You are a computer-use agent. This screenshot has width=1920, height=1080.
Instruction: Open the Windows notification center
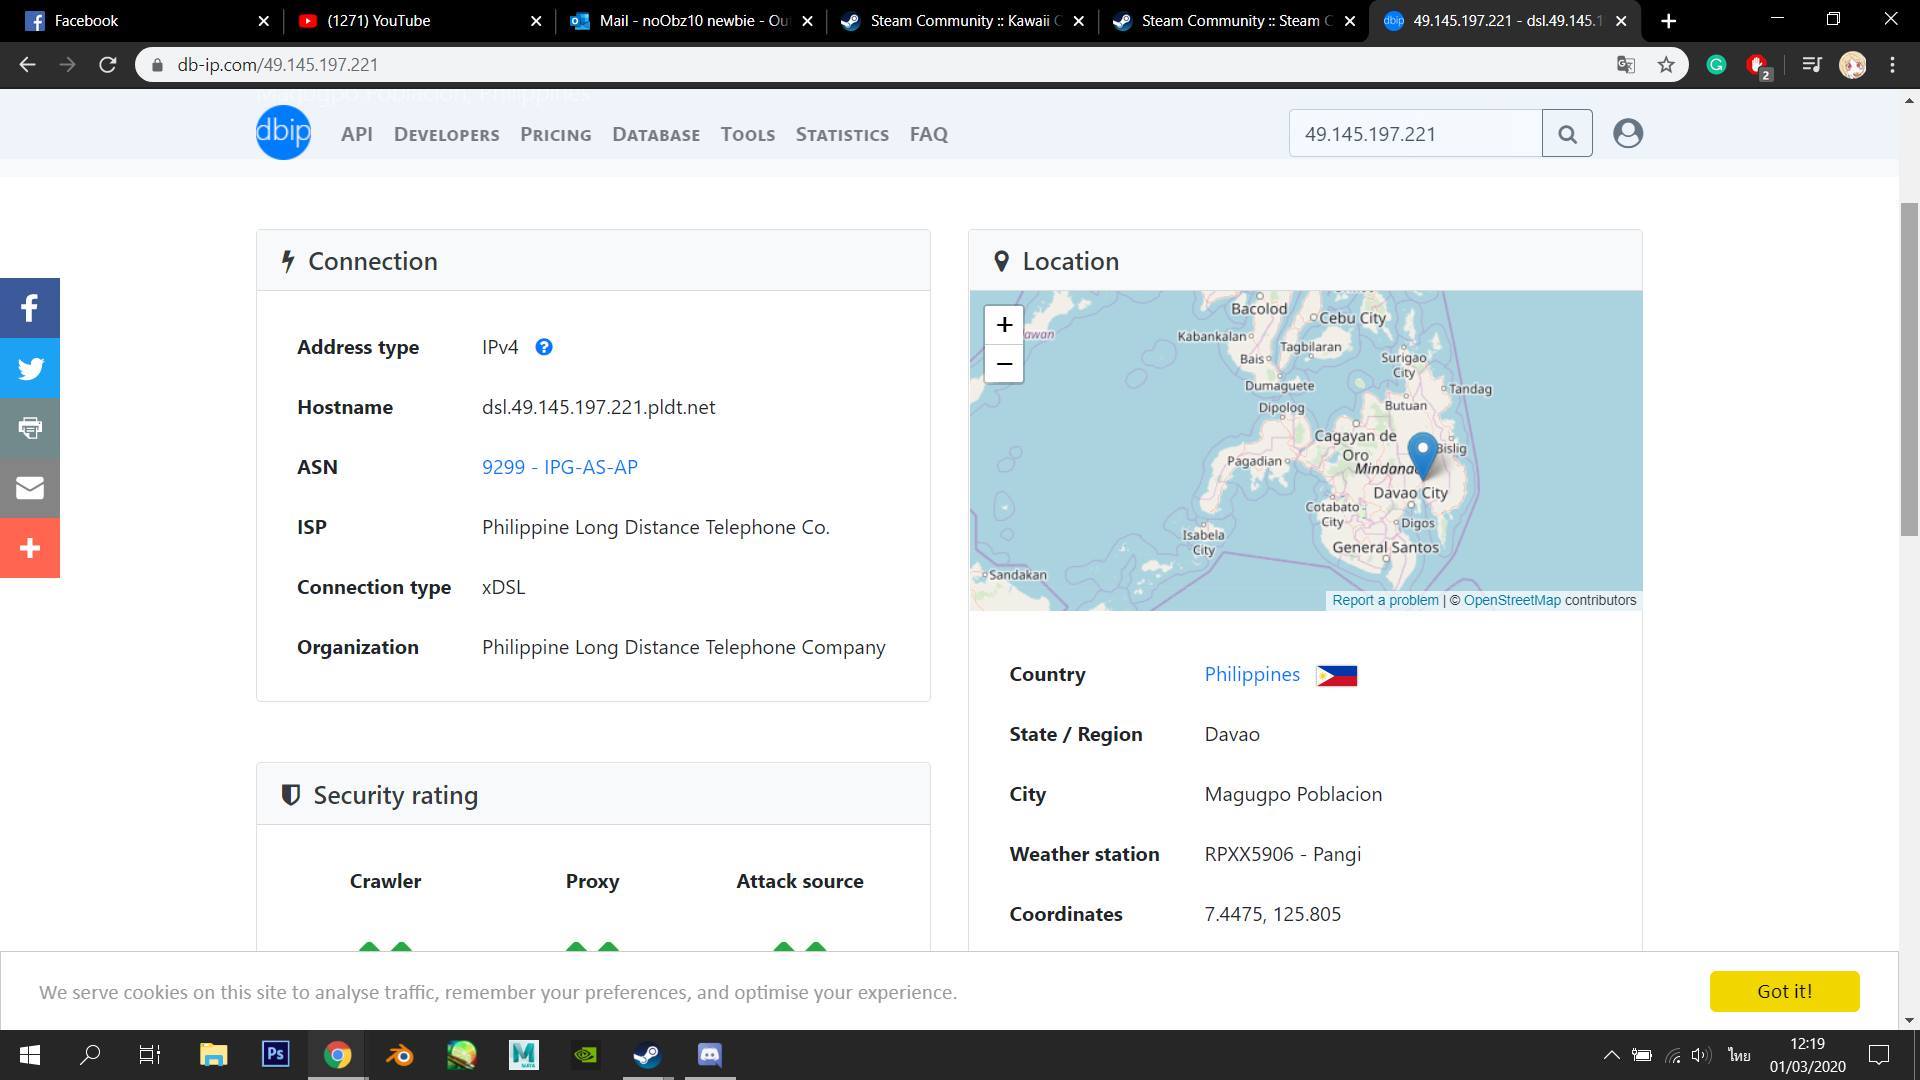coord(1879,1054)
